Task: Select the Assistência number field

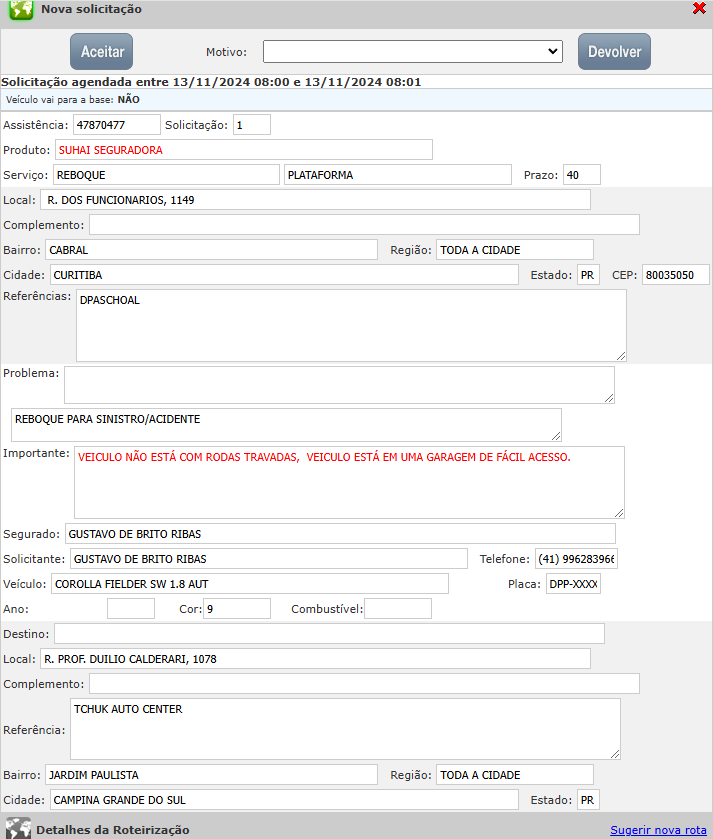Action: pos(117,125)
